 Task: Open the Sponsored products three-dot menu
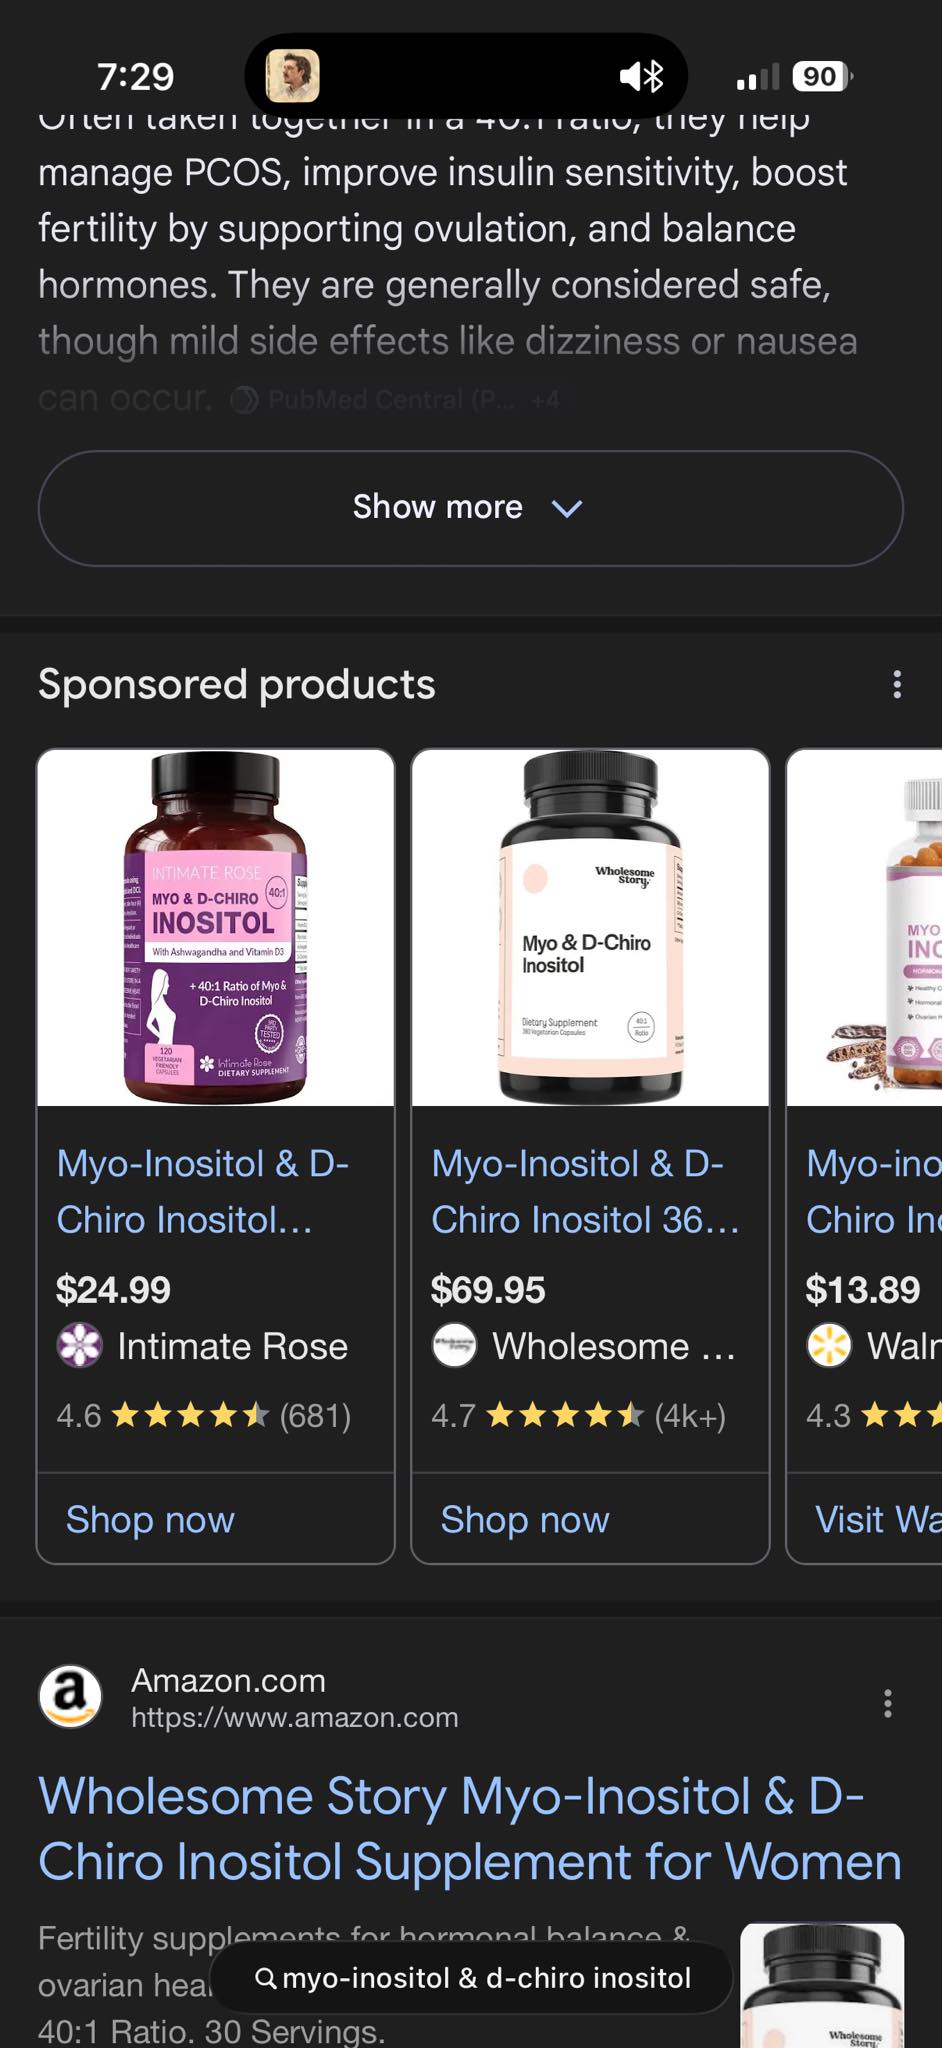coord(897,684)
